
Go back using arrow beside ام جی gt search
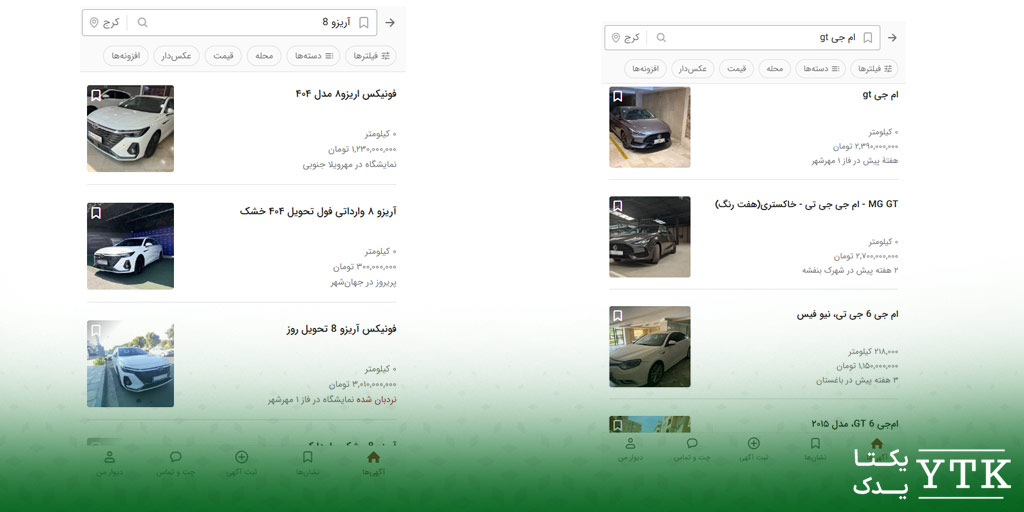click(892, 38)
